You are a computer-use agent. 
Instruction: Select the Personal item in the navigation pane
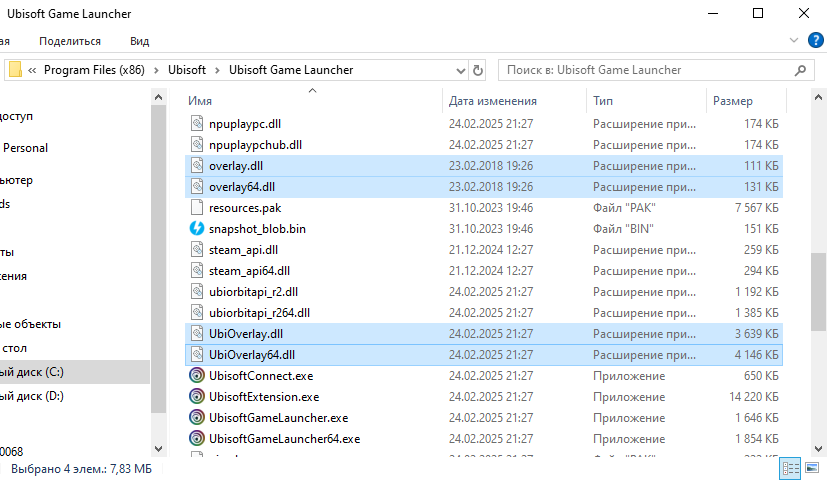coord(25,148)
